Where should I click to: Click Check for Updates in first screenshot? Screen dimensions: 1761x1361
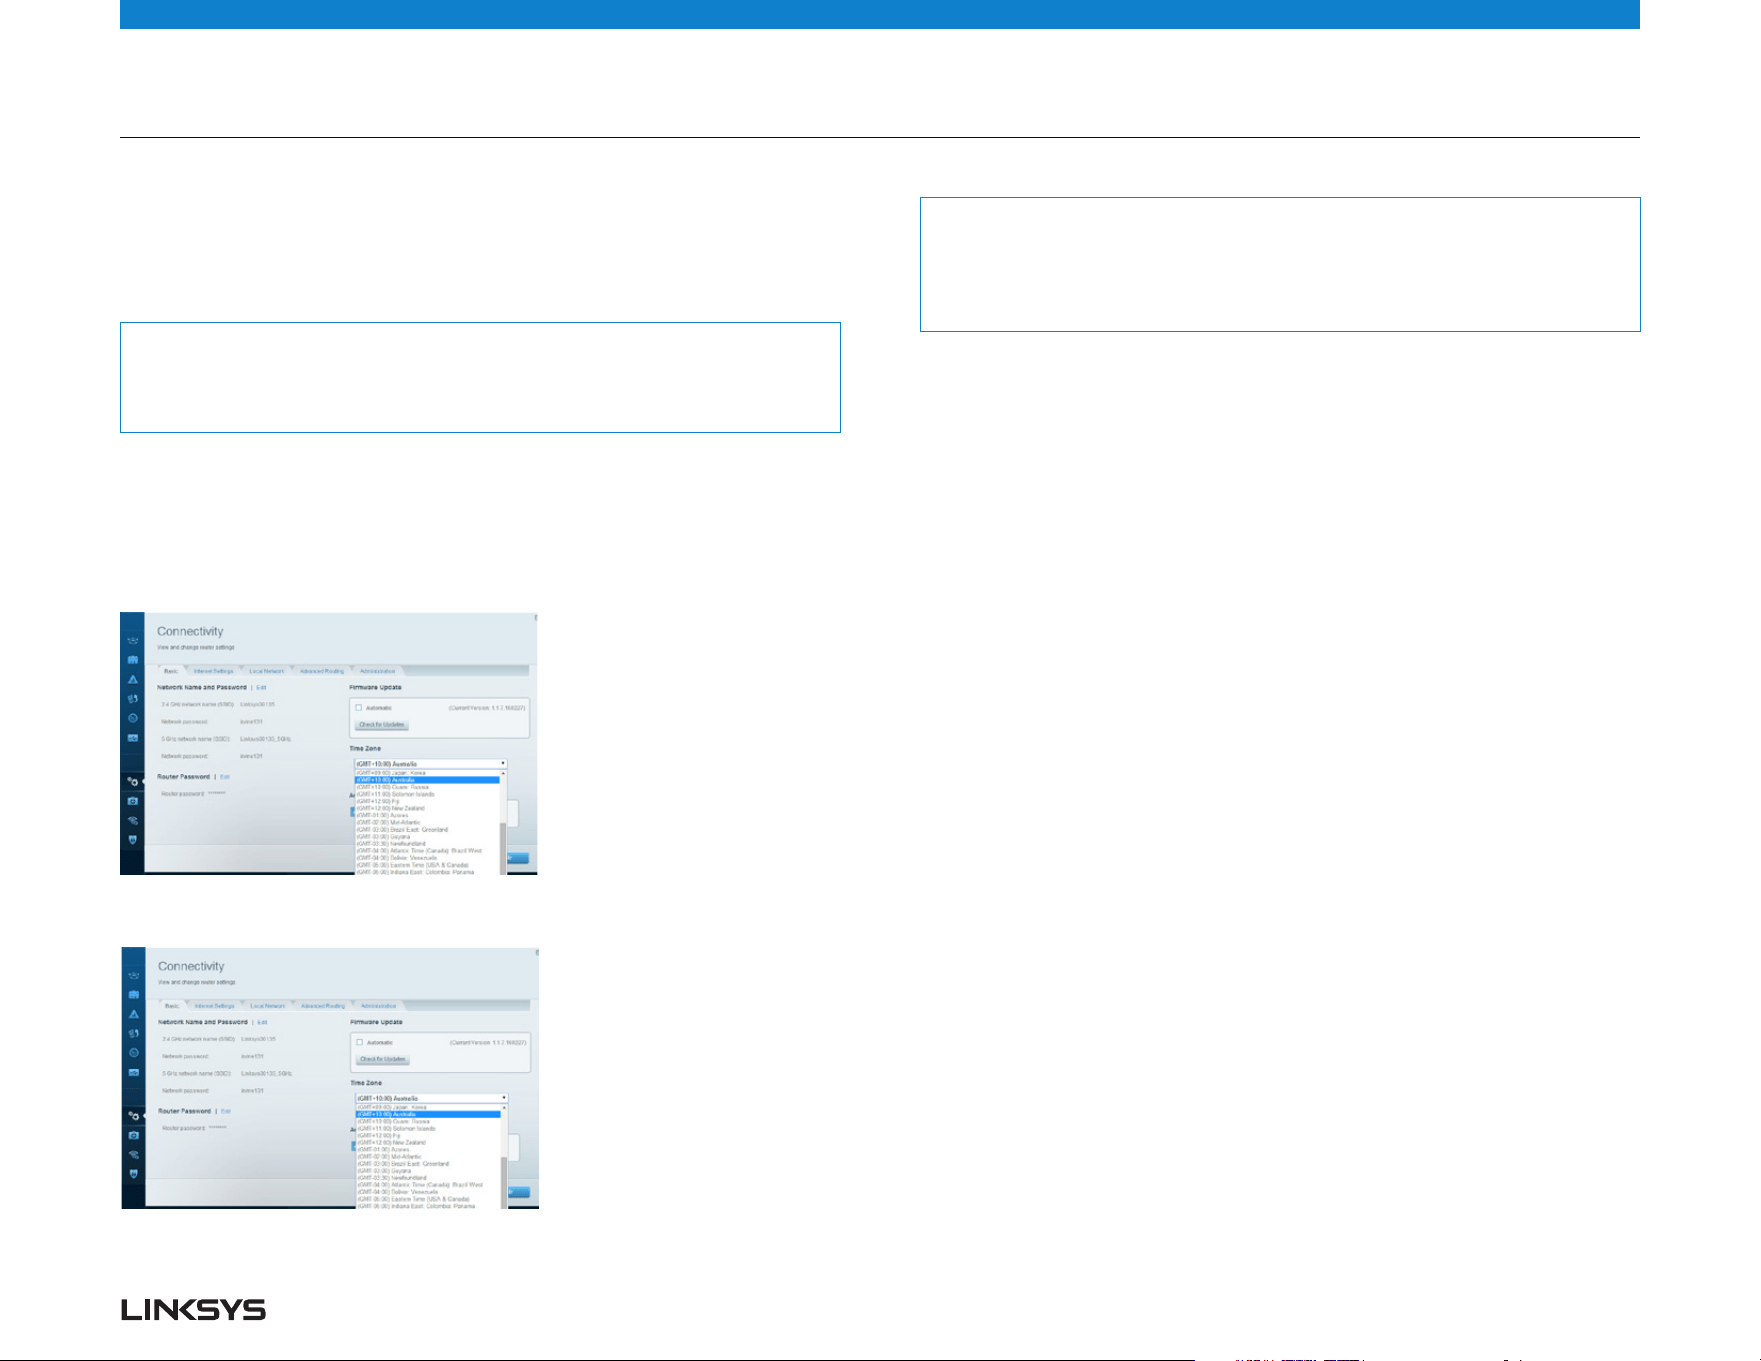coord(382,725)
